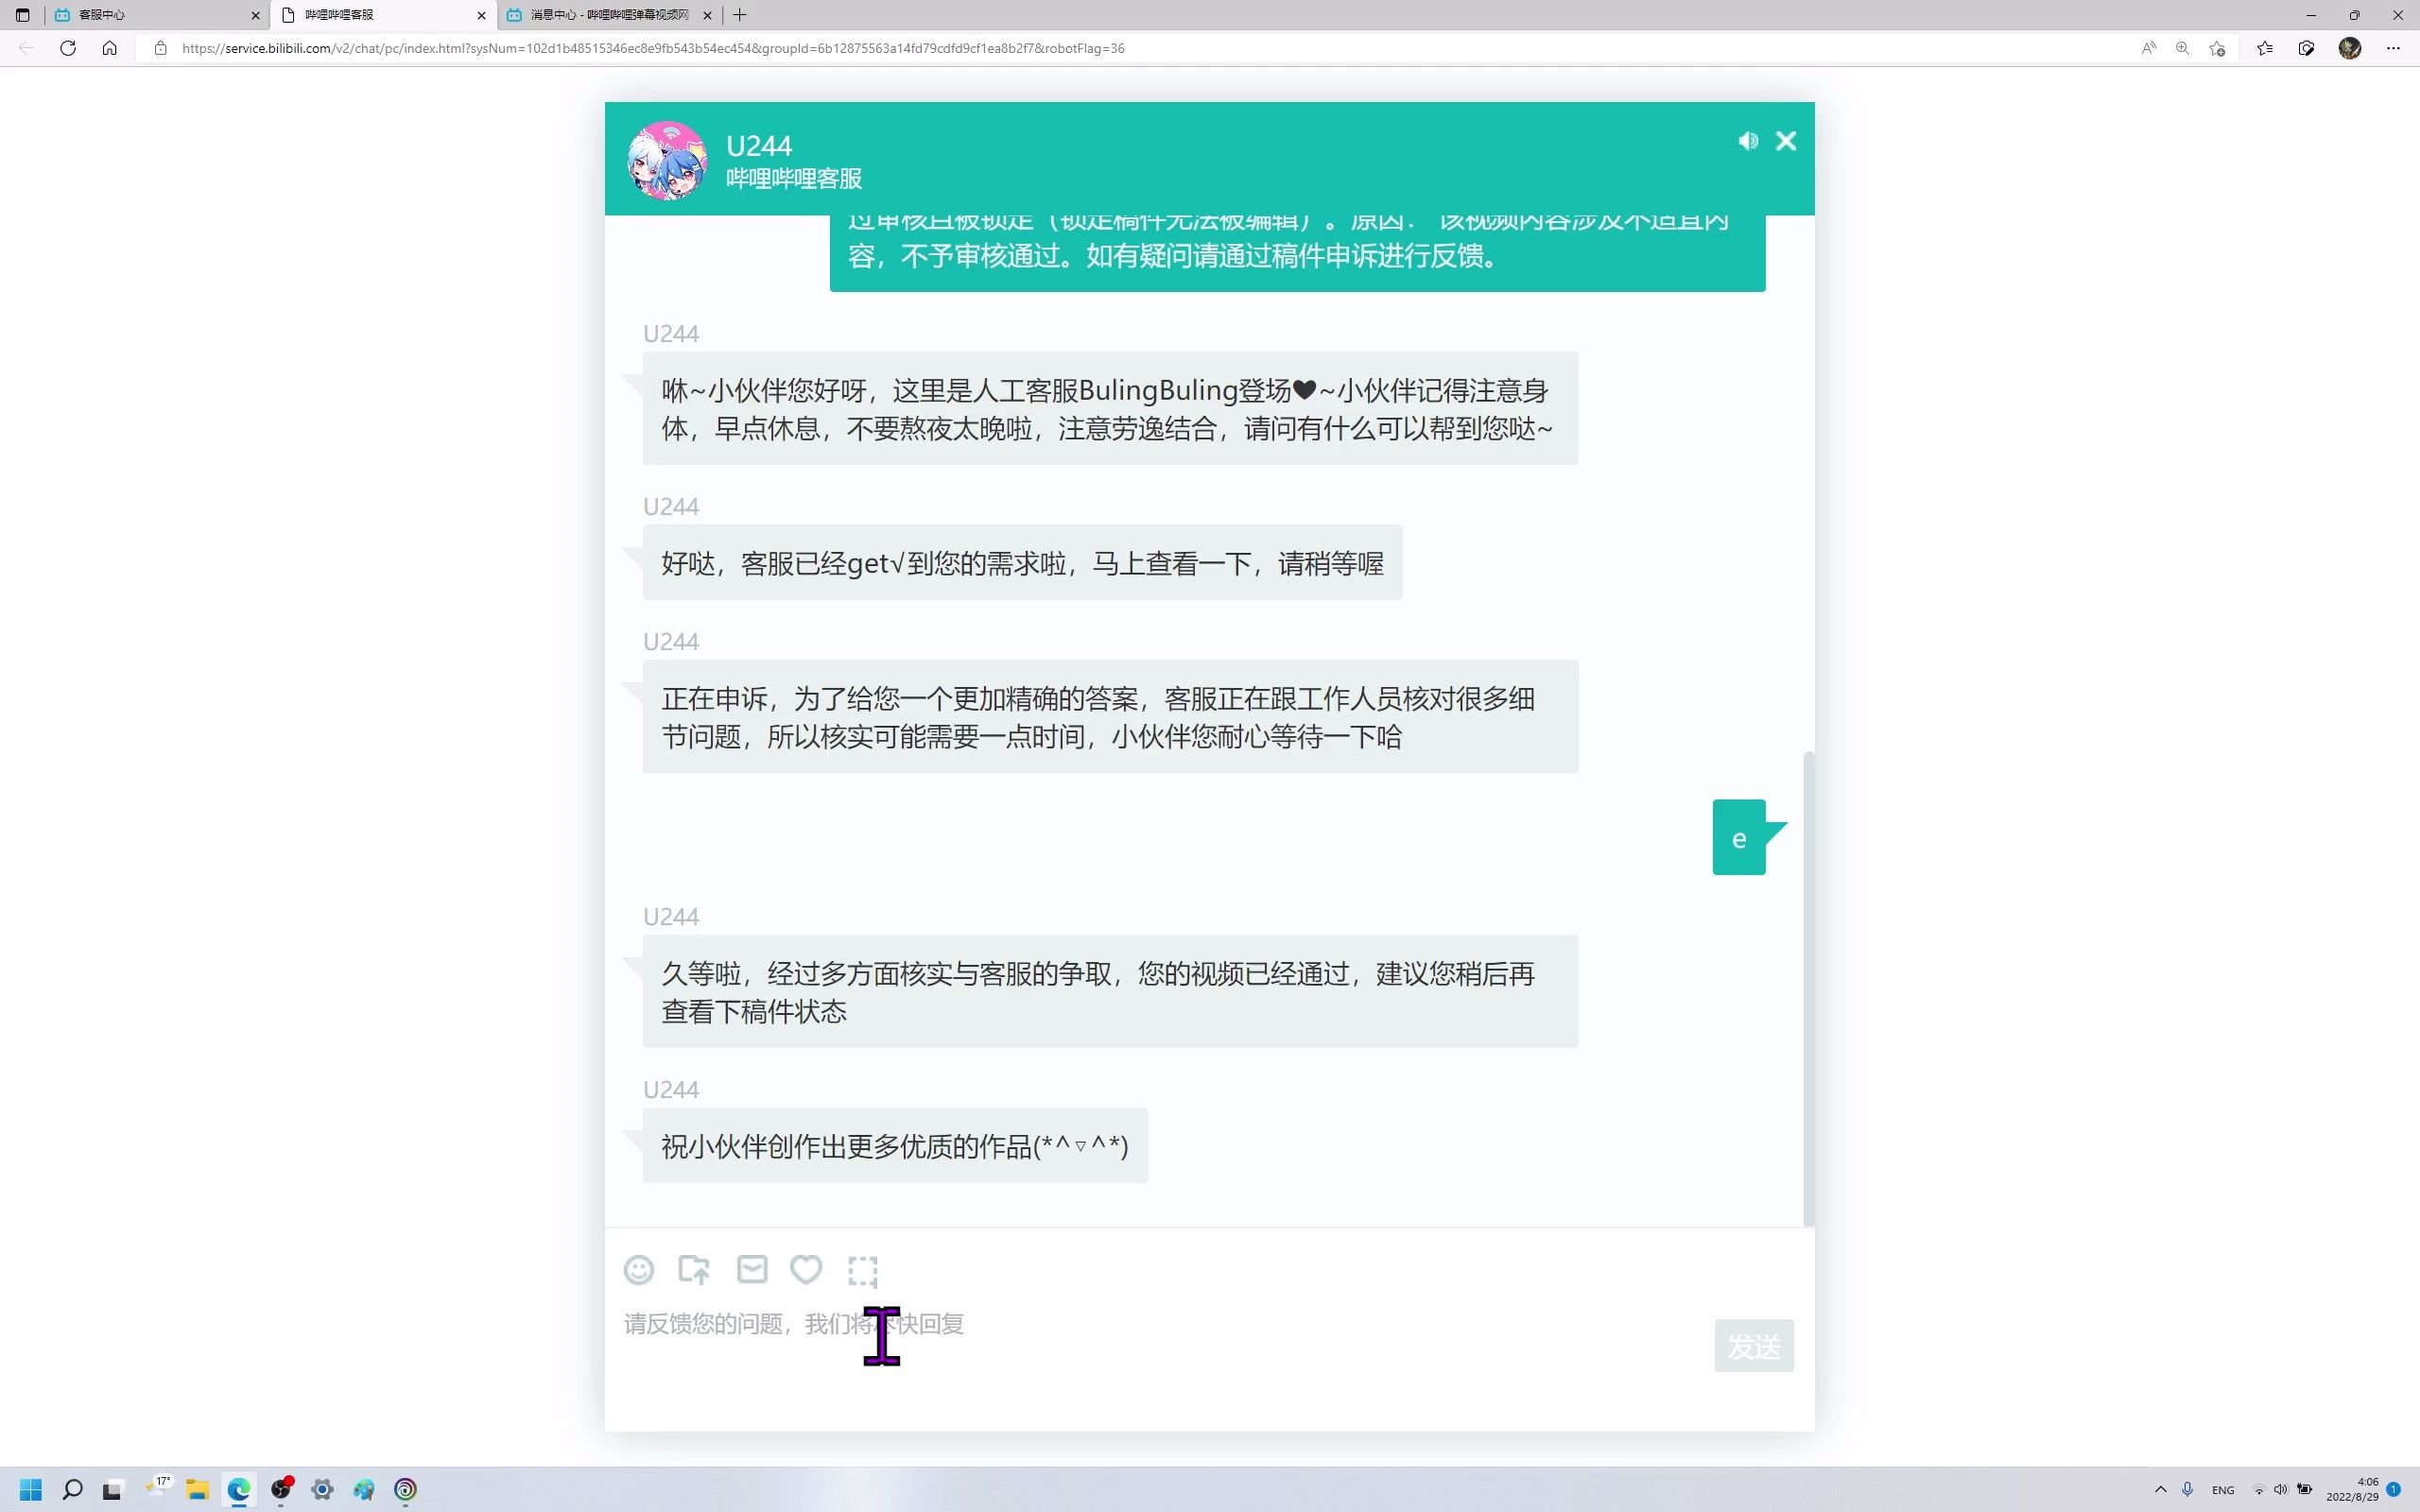This screenshot has width=2420, height=1512.
Task: Open Windows taskbar search
Action: (72, 1489)
